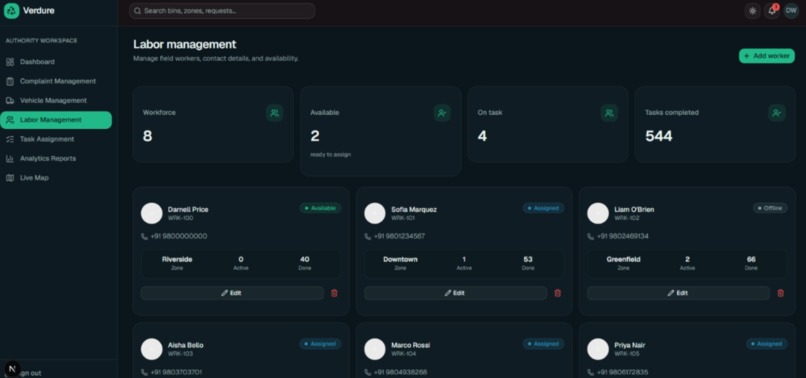The image size is (806, 378).
Task: Click the Task Assignment checklist icon
Action: (x=10, y=139)
